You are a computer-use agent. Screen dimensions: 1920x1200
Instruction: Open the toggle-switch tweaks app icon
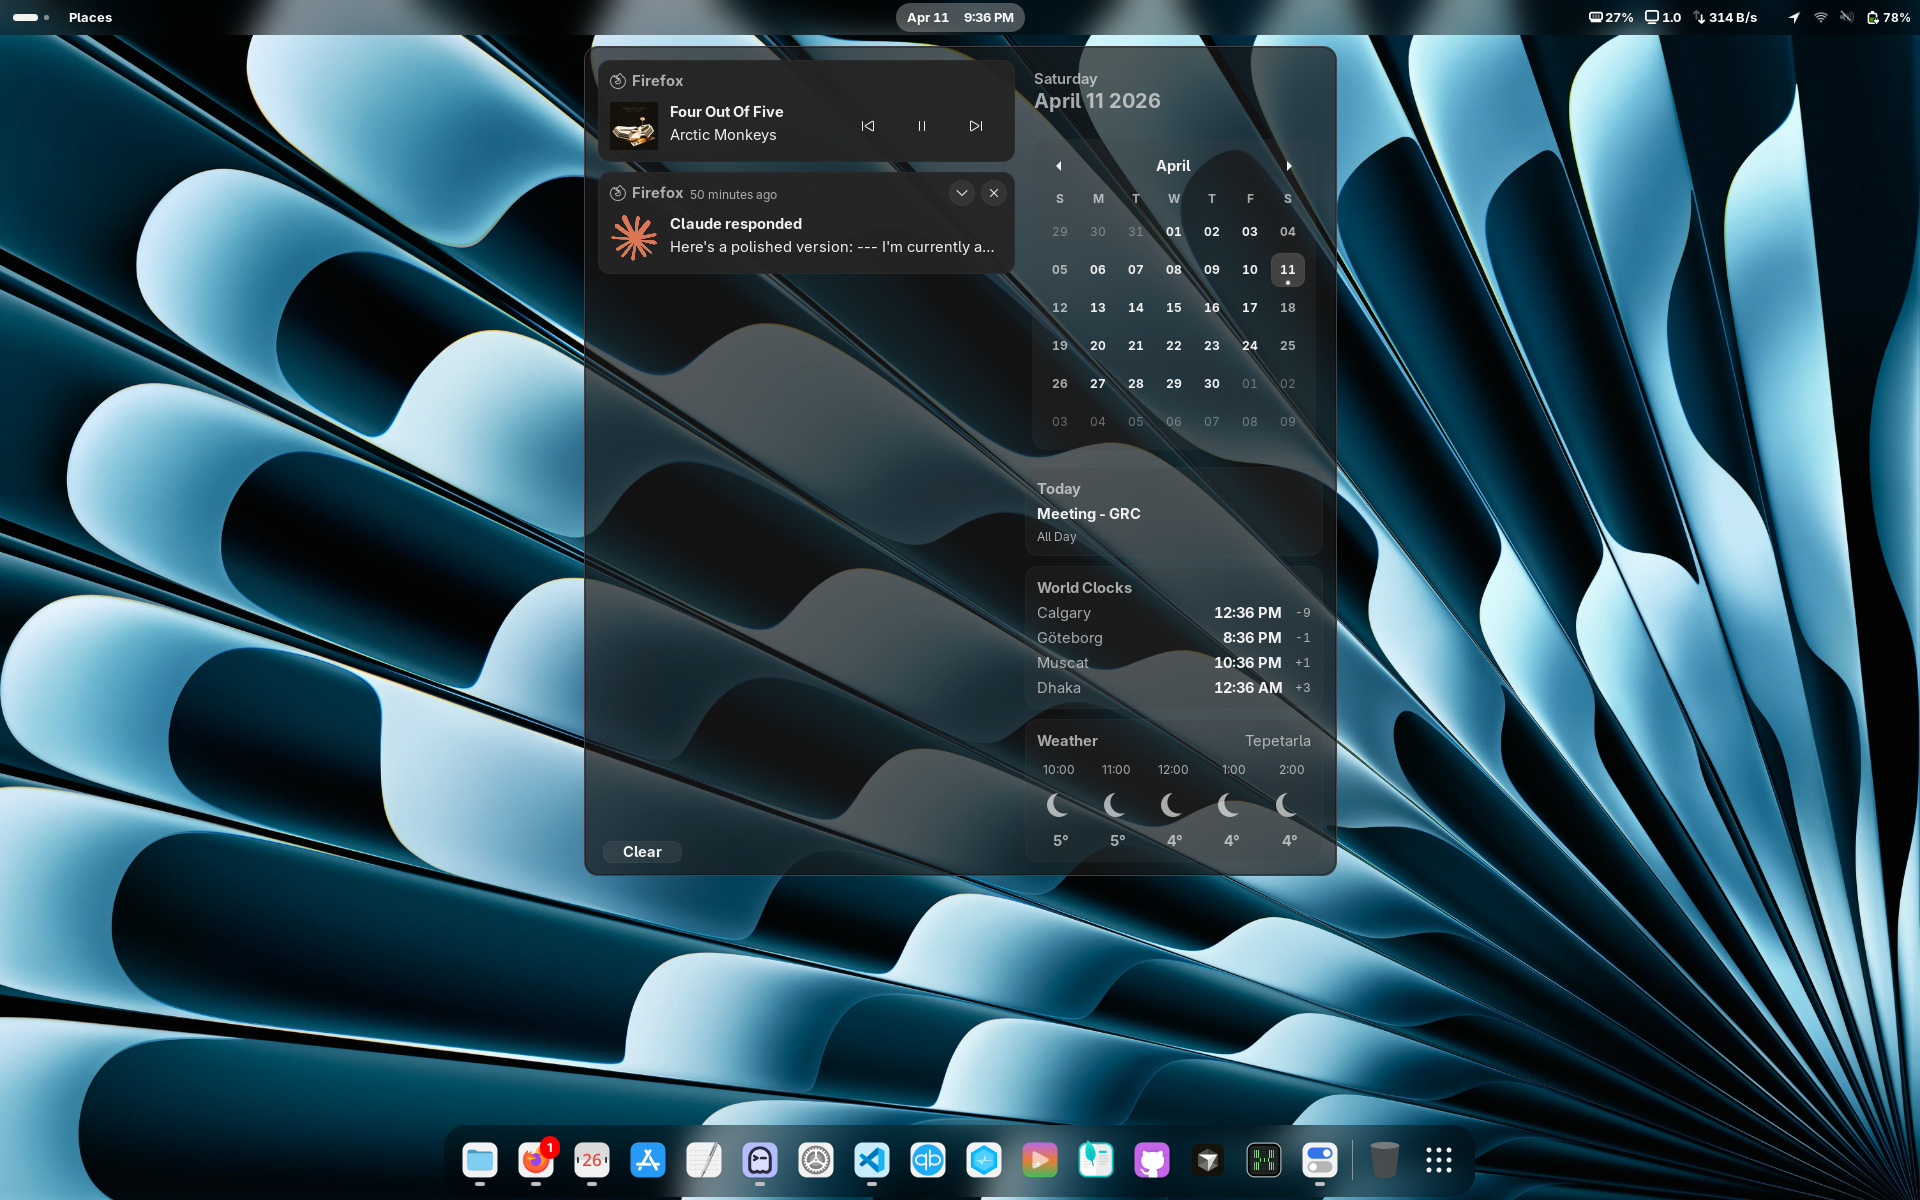(x=1320, y=1160)
